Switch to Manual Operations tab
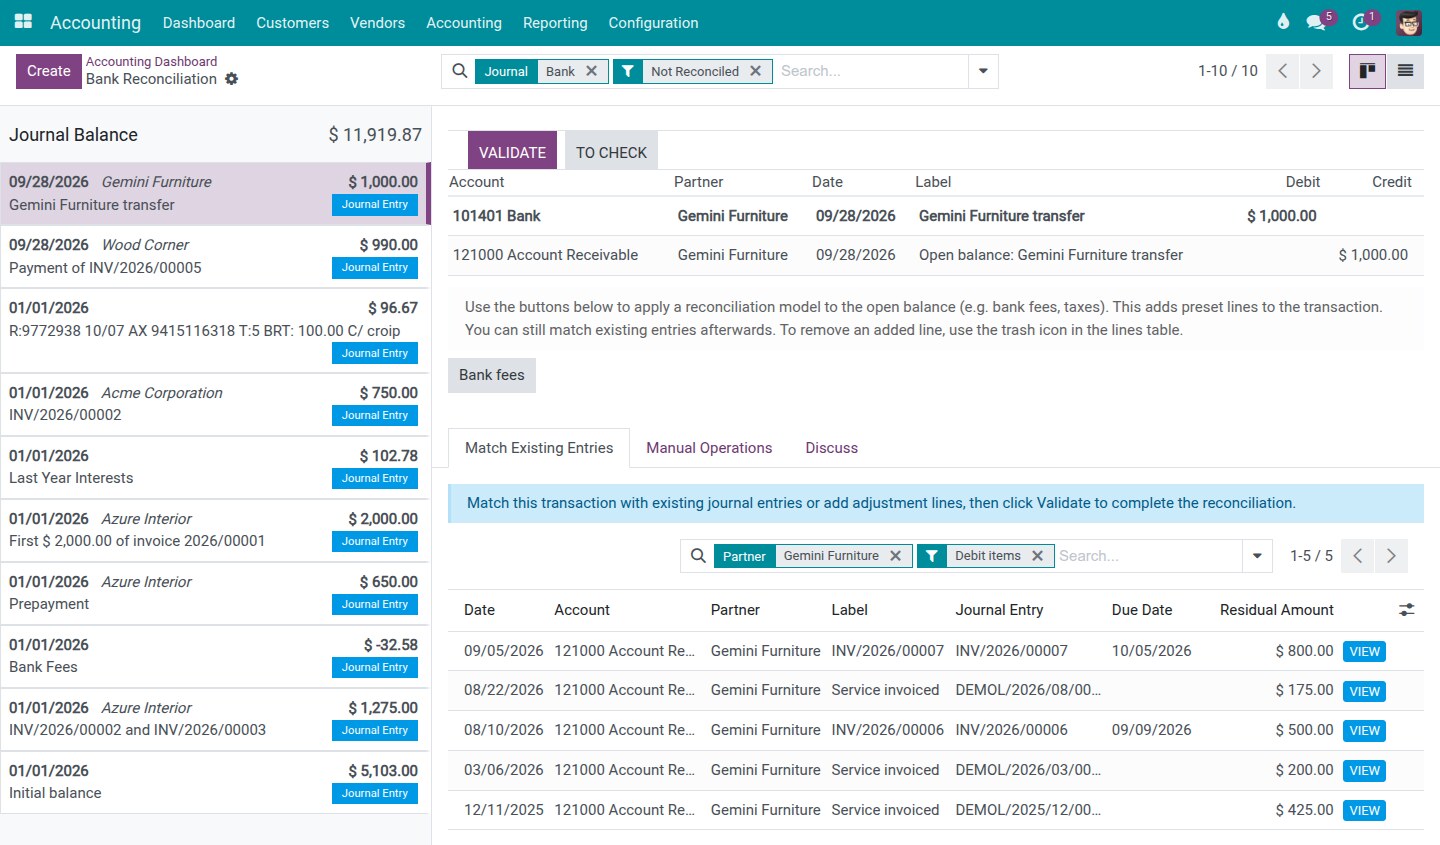 pyautogui.click(x=709, y=448)
